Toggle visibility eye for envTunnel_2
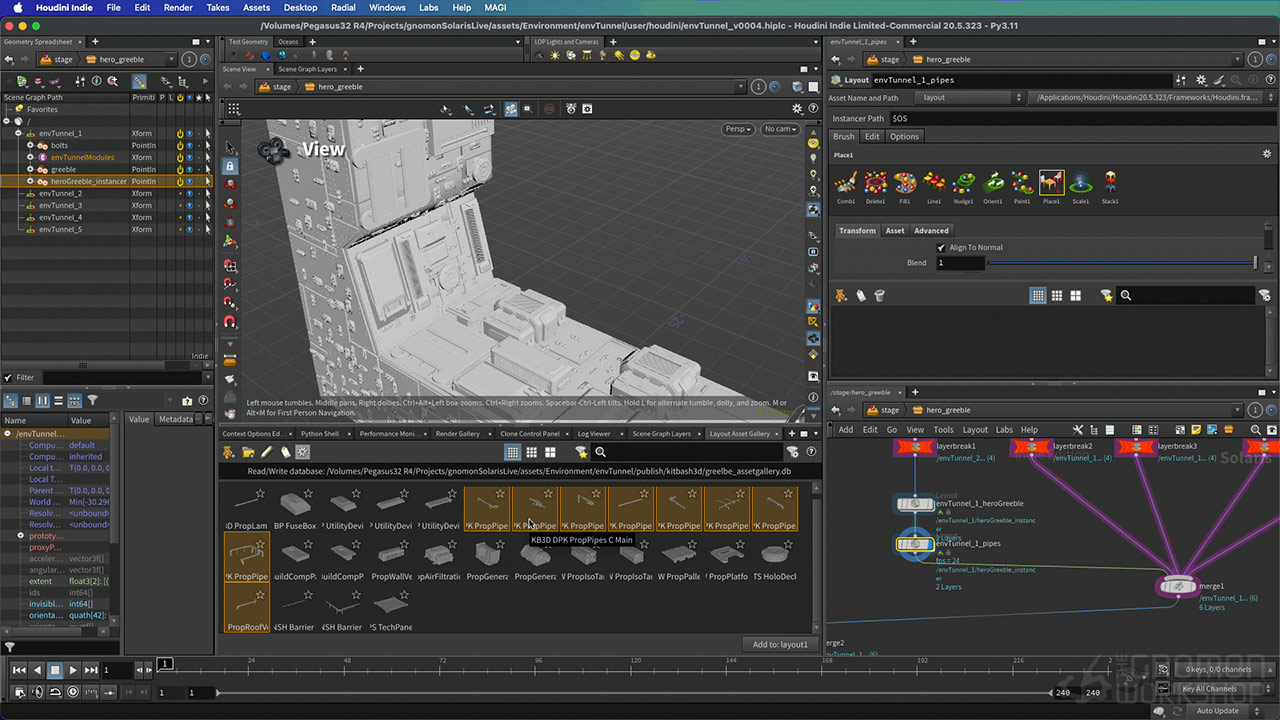 click(189, 193)
